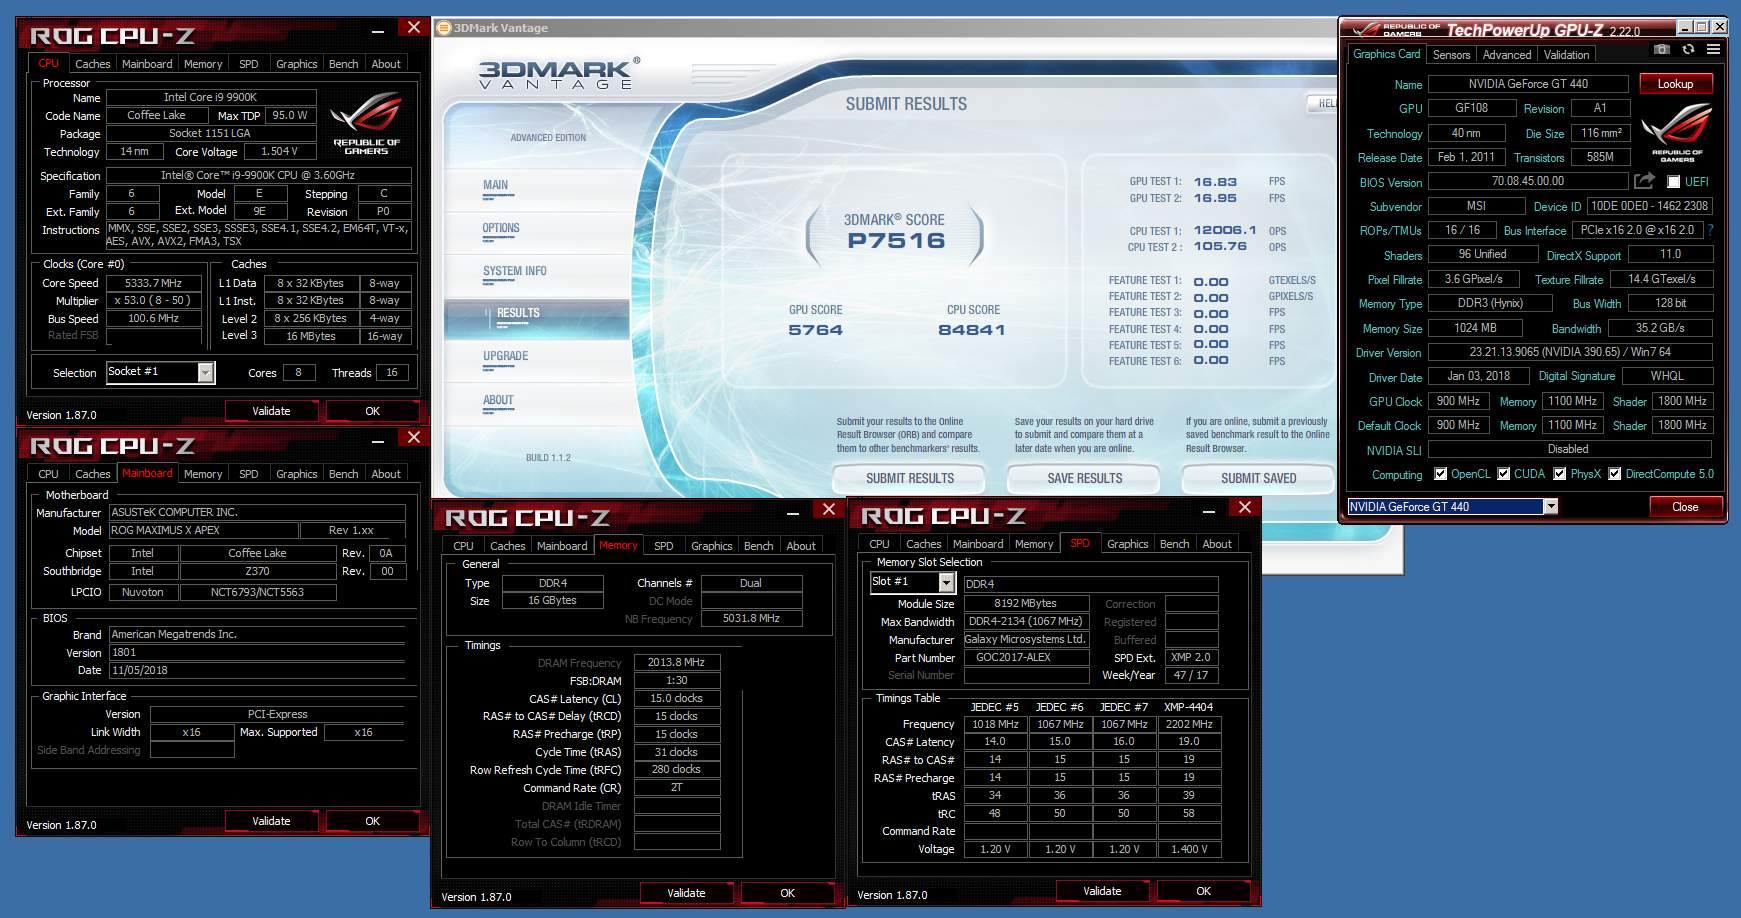The width and height of the screenshot is (1741, 918).
Task: Close the CPU-Z SPD window
Action: [x=1244, y=507]
